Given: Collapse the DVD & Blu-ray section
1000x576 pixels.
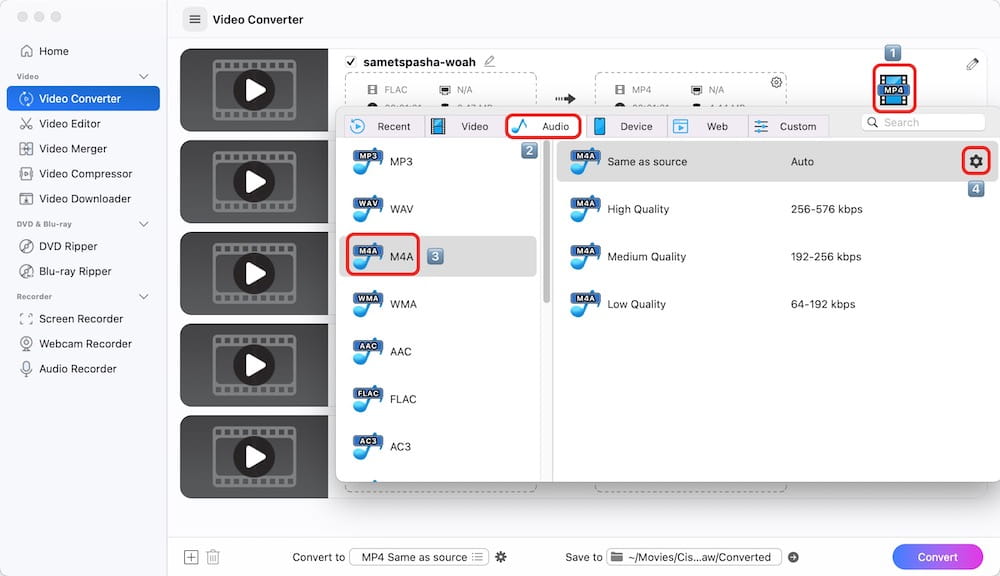Looking at the screenshot, I should 143,225.
